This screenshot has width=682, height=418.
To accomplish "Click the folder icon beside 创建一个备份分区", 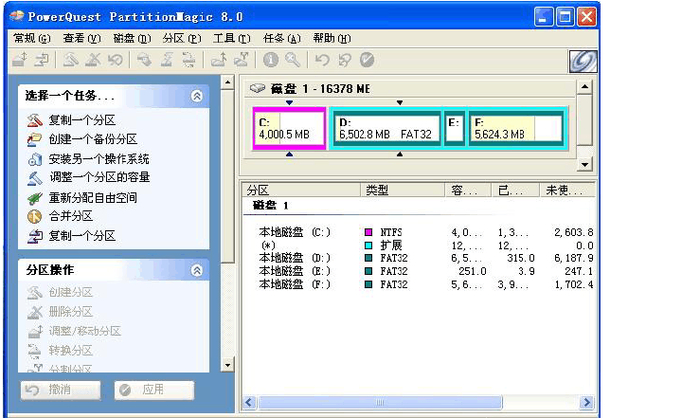I will [x=35, y=139].
